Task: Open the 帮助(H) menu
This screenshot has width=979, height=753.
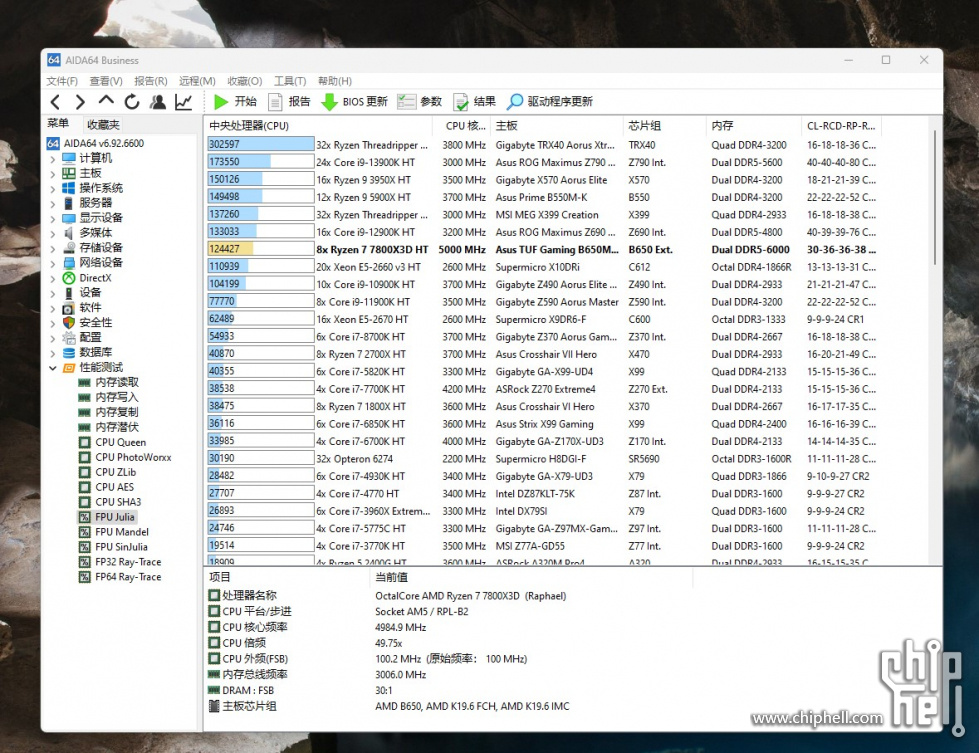Action: pyautogui.click(x=335, y=81)
